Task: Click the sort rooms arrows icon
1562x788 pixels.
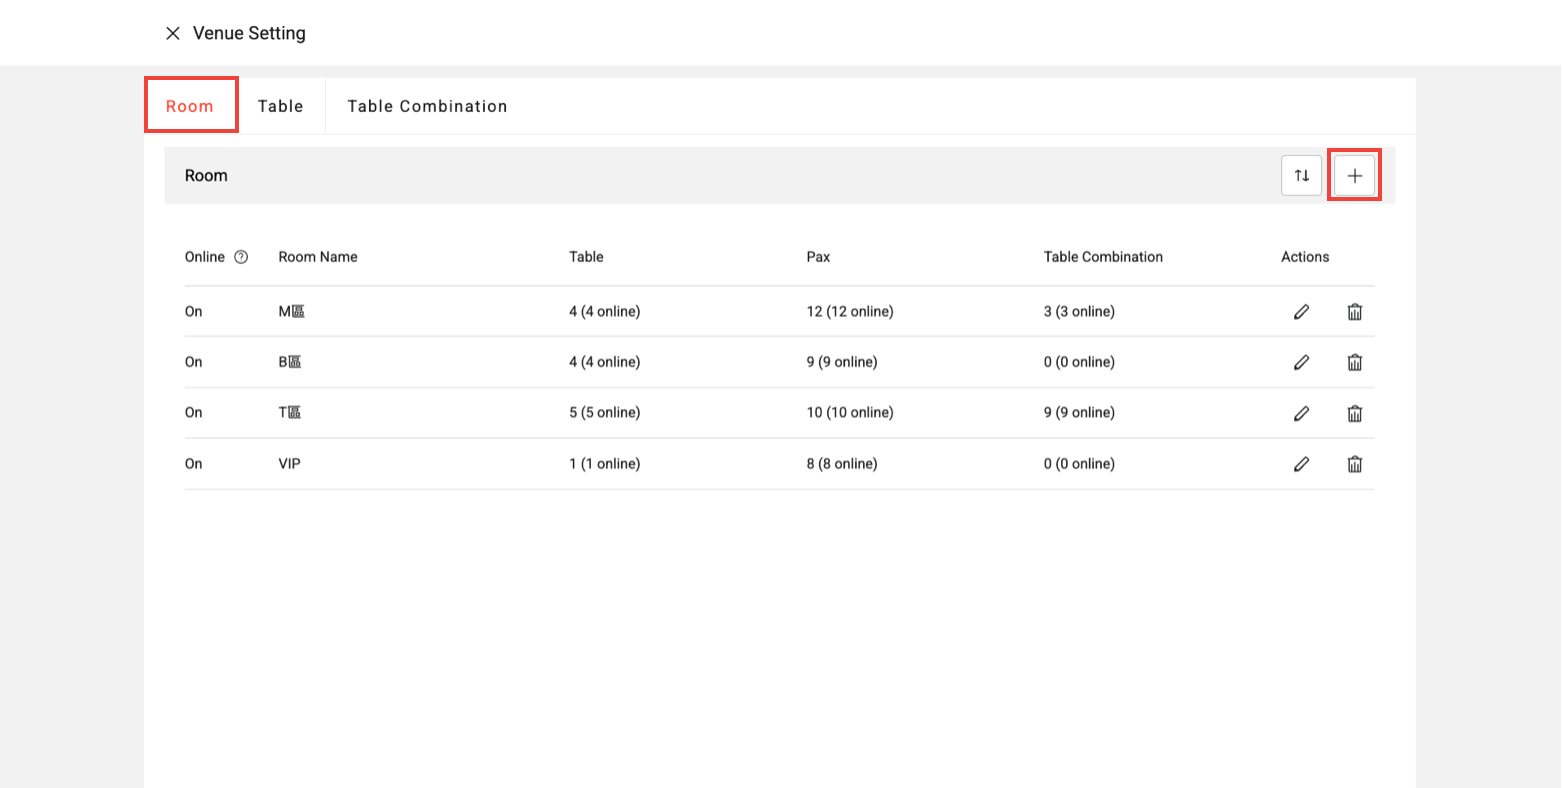Action: 1301,176
